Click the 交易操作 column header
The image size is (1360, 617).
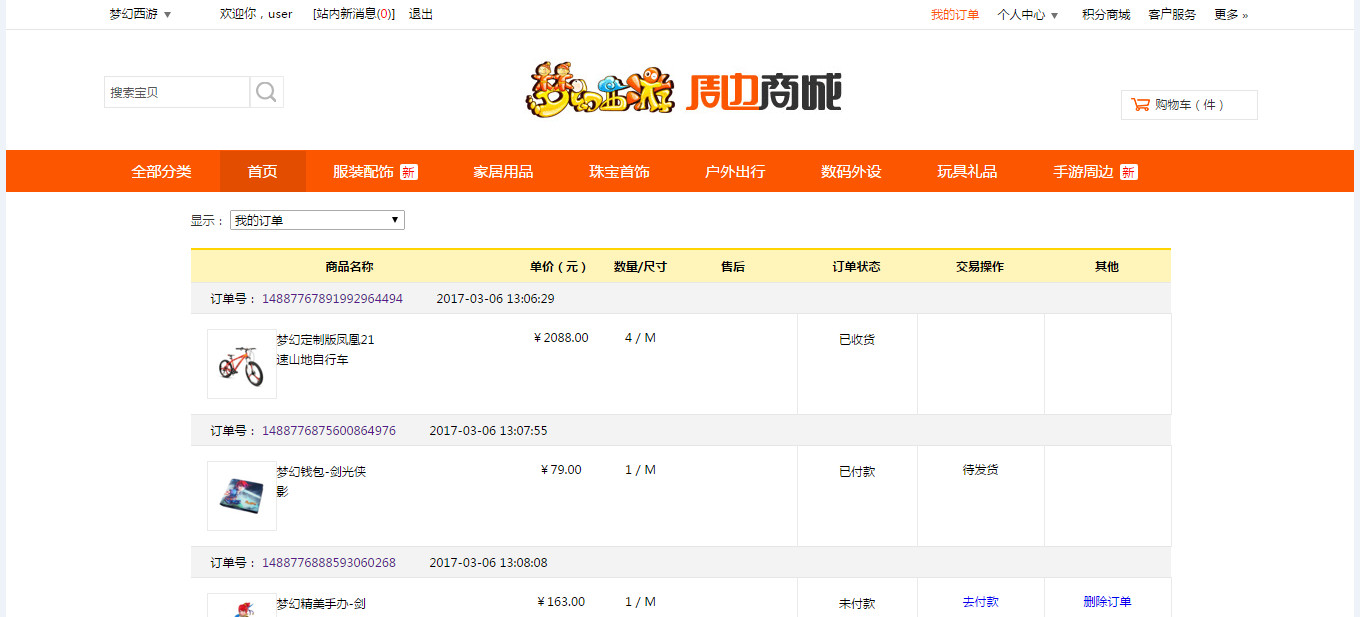click(980, 267)
